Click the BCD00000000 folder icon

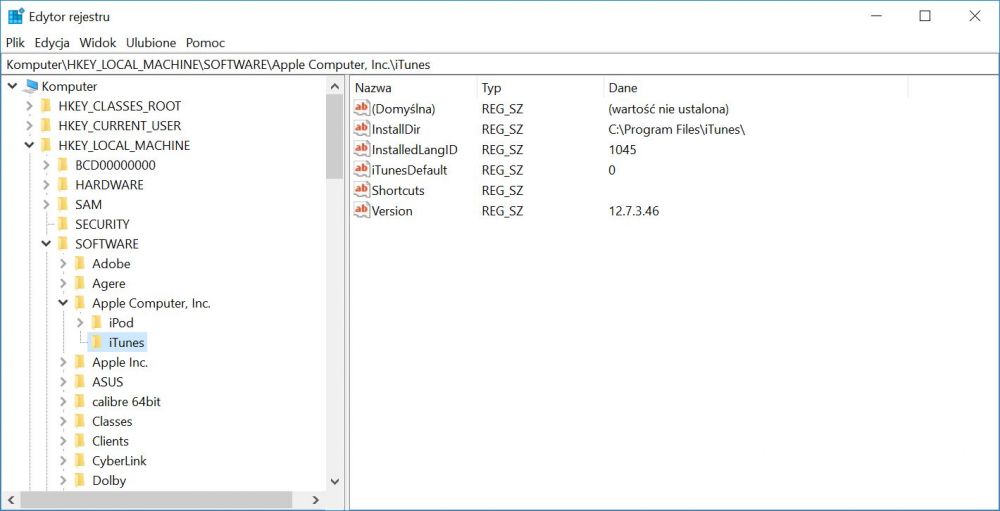tap(62, 165)
